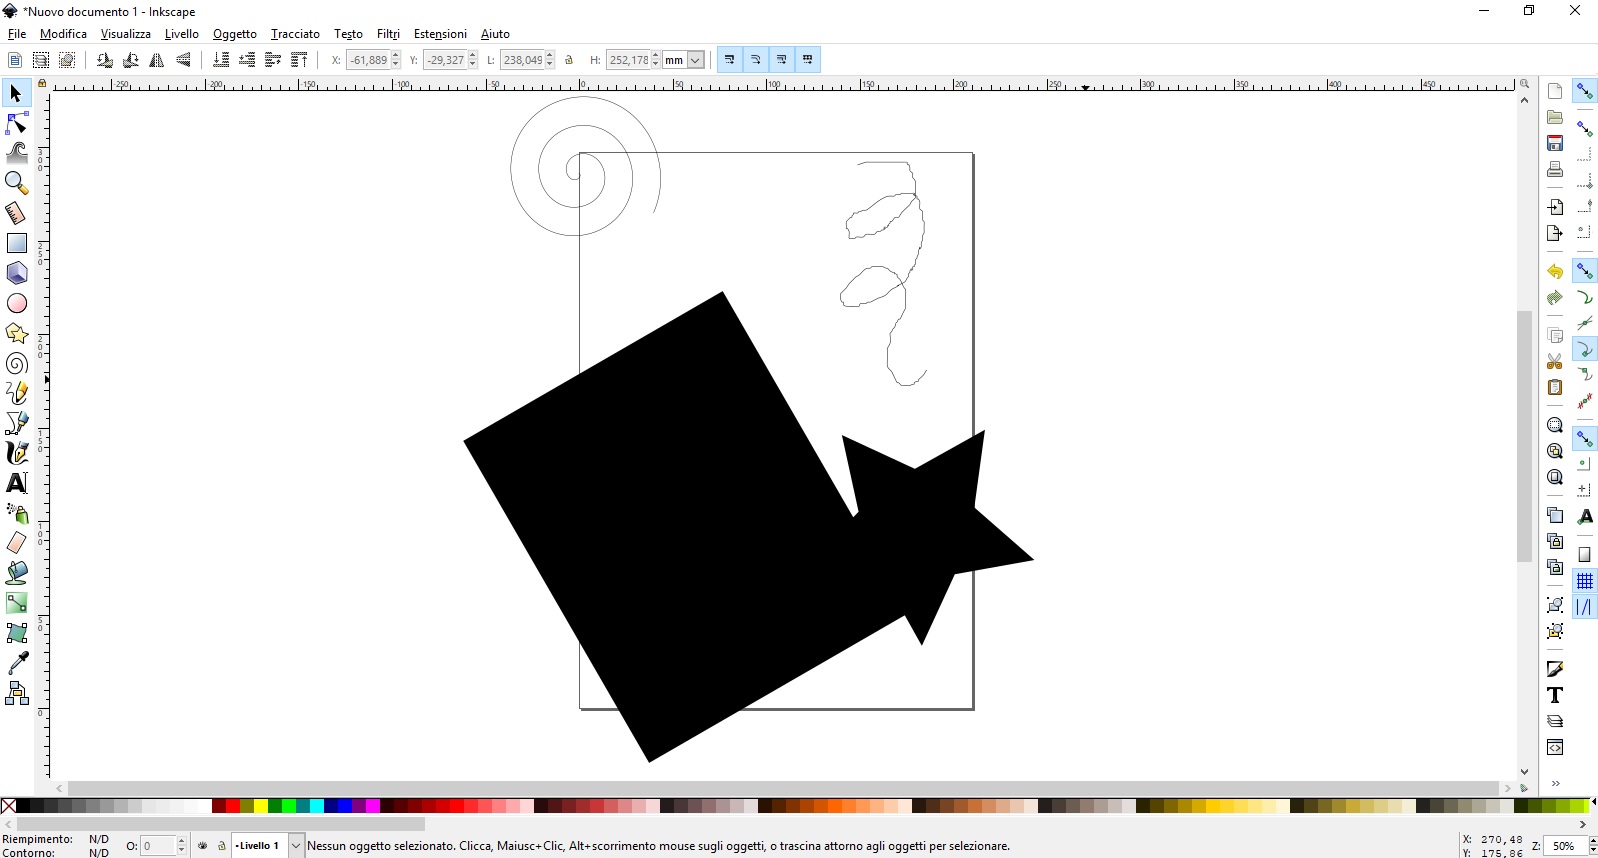Select the Spiral tool
Image resolution: width=1598 pixels, height=858 pixels.
point(16,363)
